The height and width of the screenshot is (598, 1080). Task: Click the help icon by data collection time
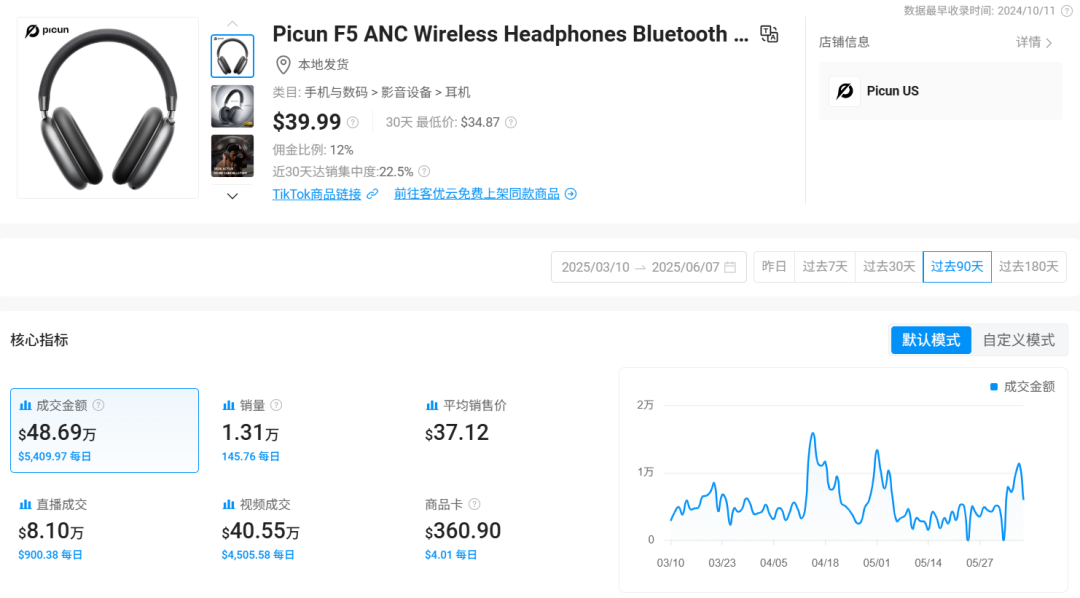(x=1066, y=10)
